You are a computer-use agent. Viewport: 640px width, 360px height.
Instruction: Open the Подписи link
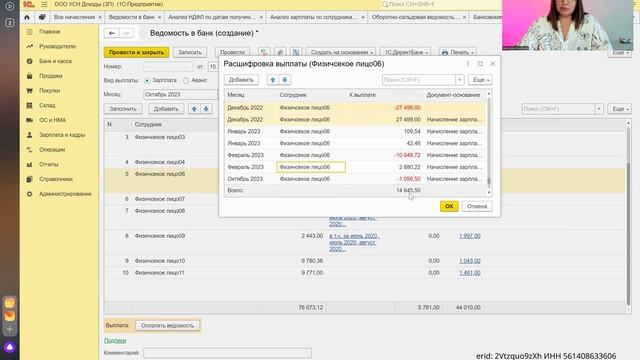(115, 340)
